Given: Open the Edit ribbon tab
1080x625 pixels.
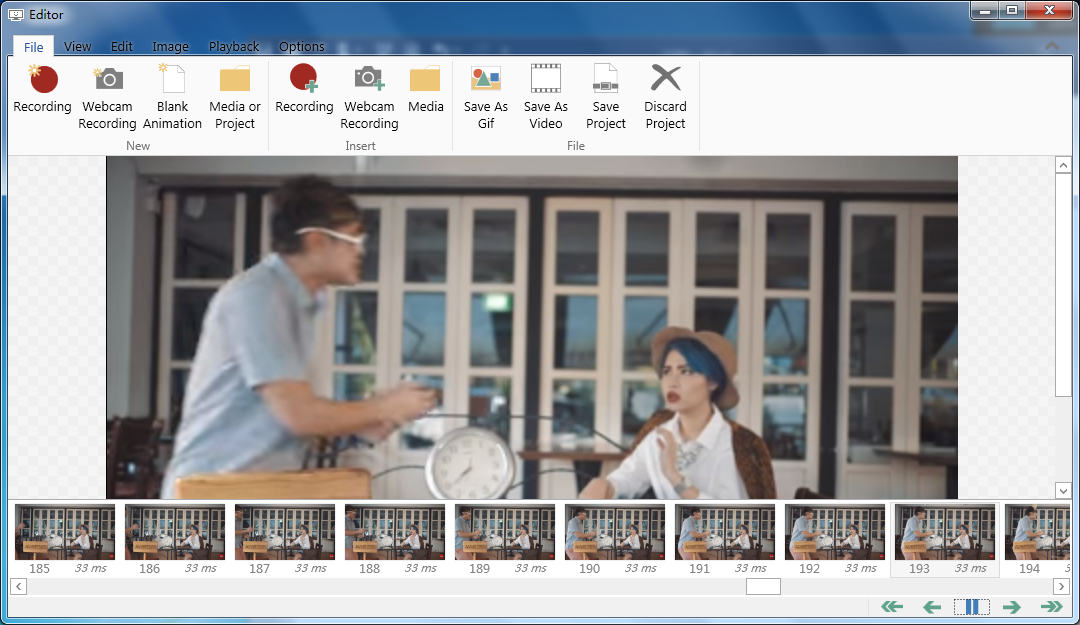Looking at the screenshot, I should [x=122, y=46].
